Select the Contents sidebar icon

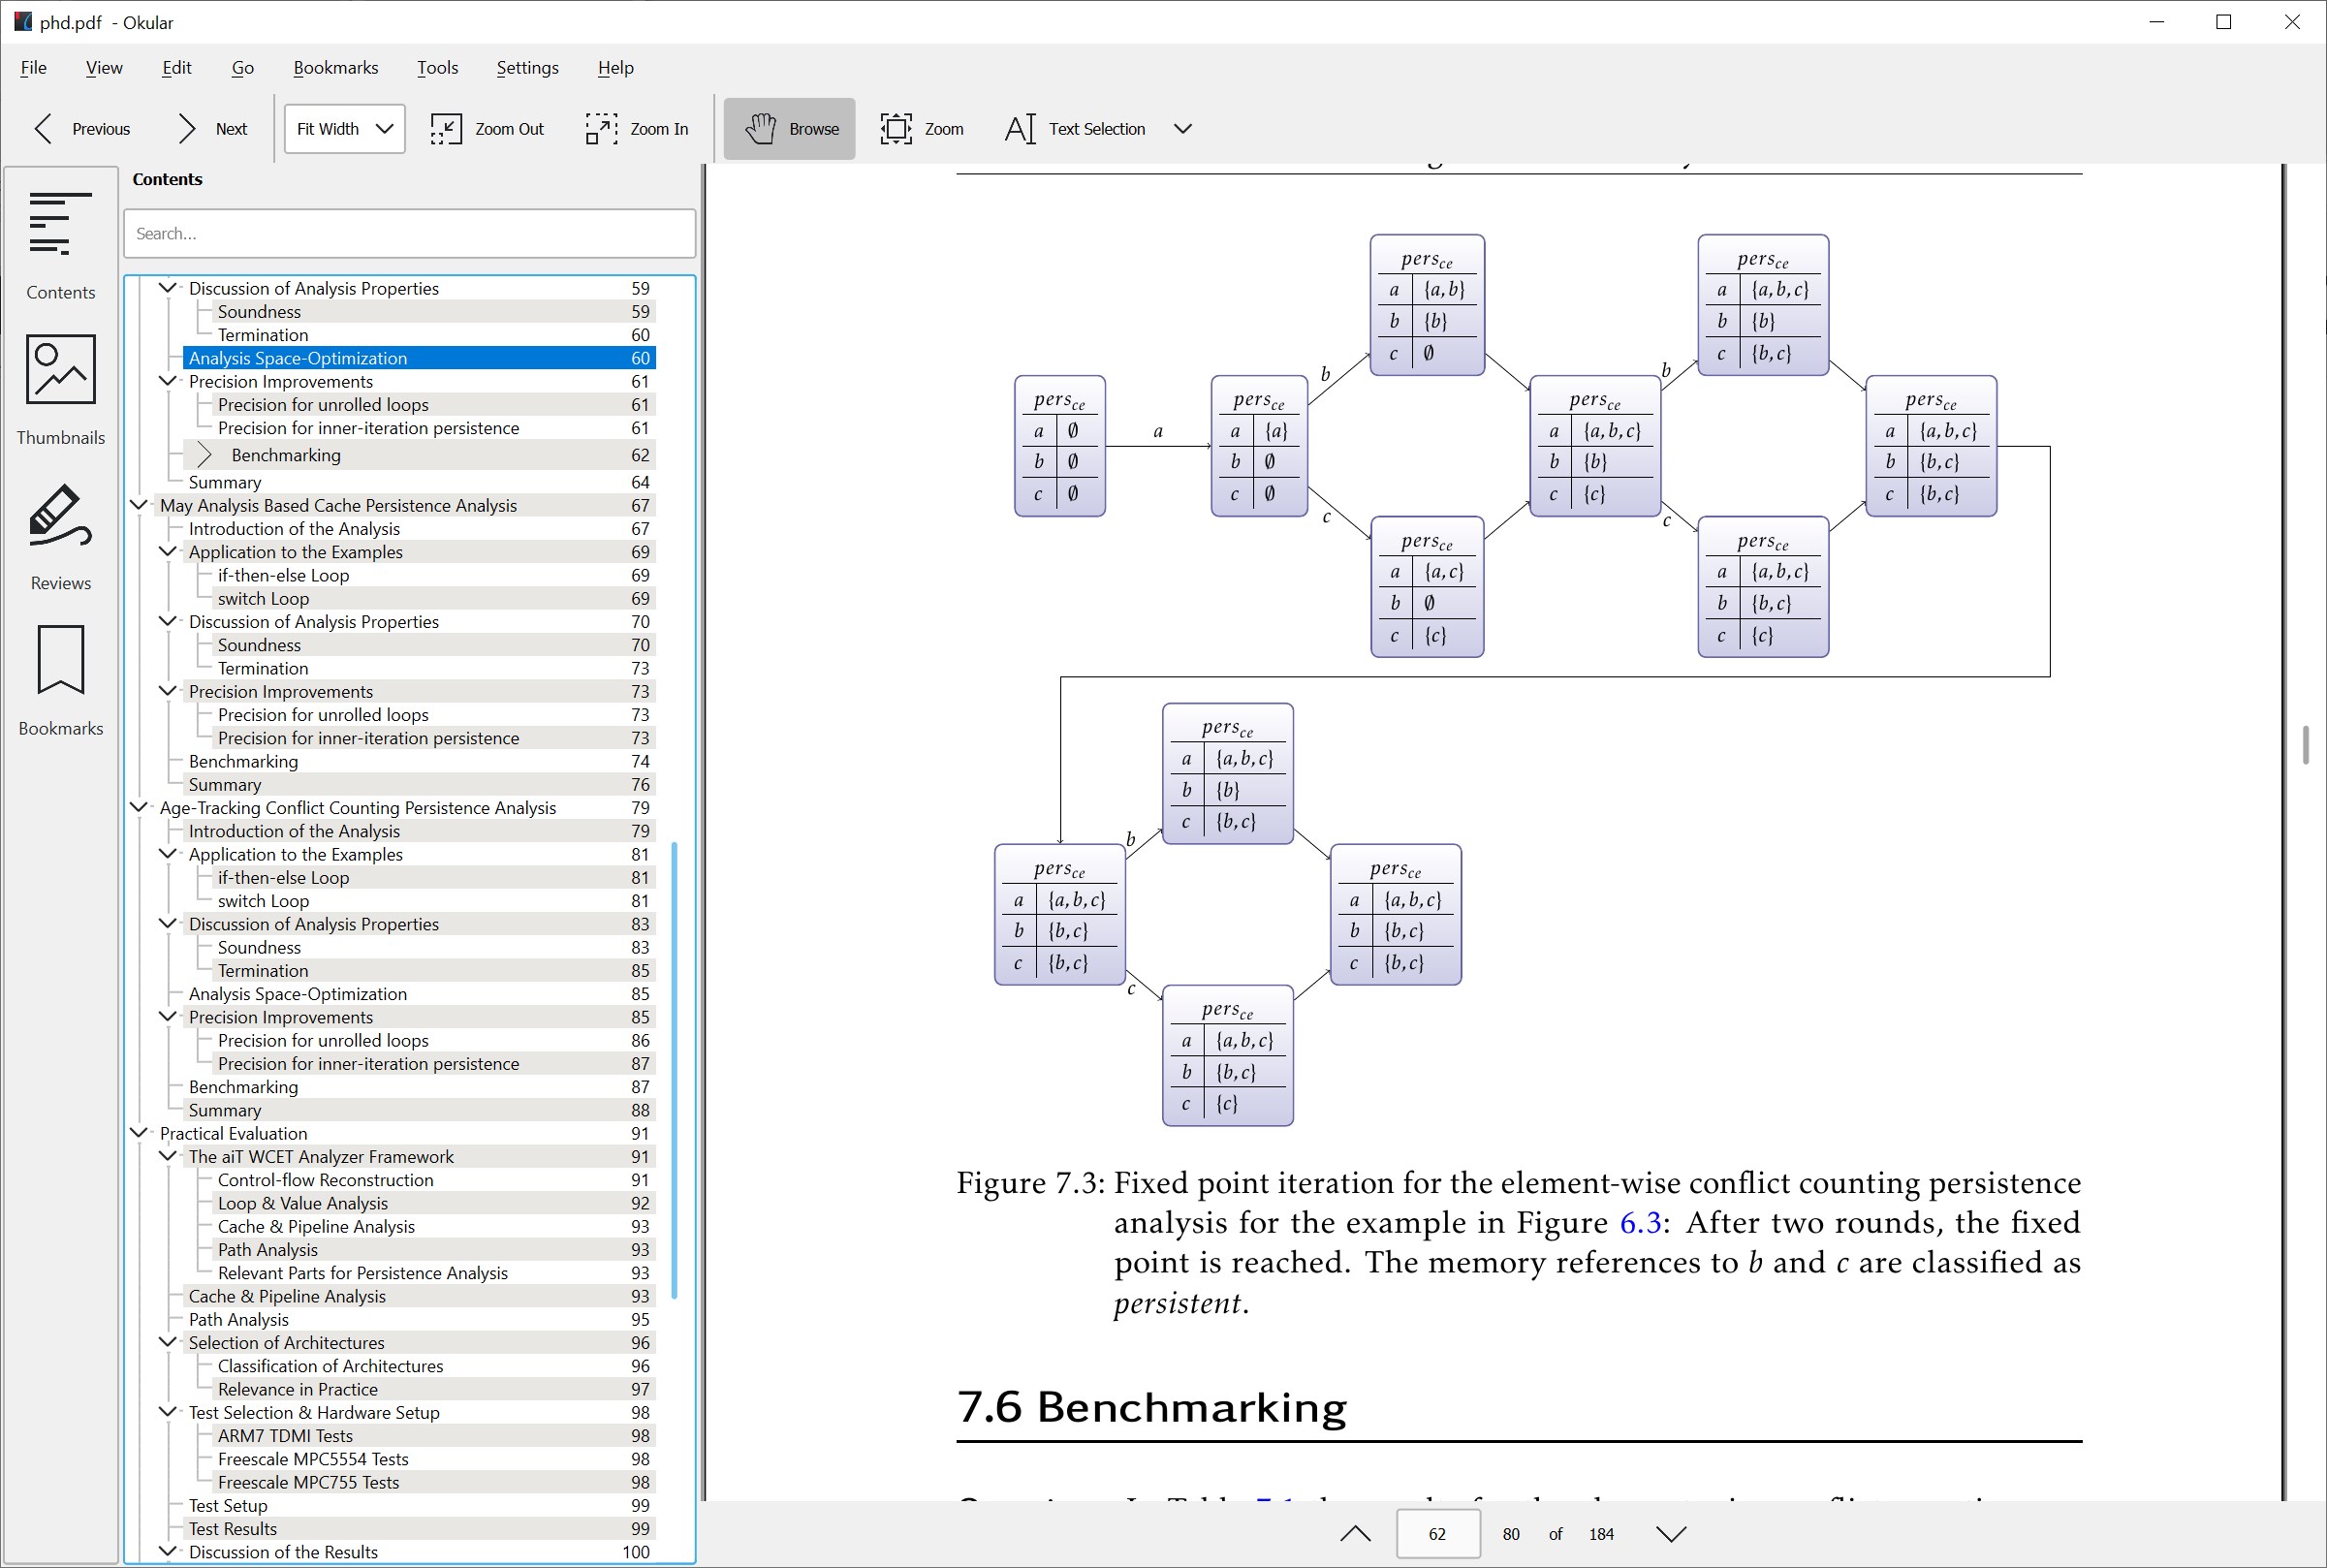[60, 245]
